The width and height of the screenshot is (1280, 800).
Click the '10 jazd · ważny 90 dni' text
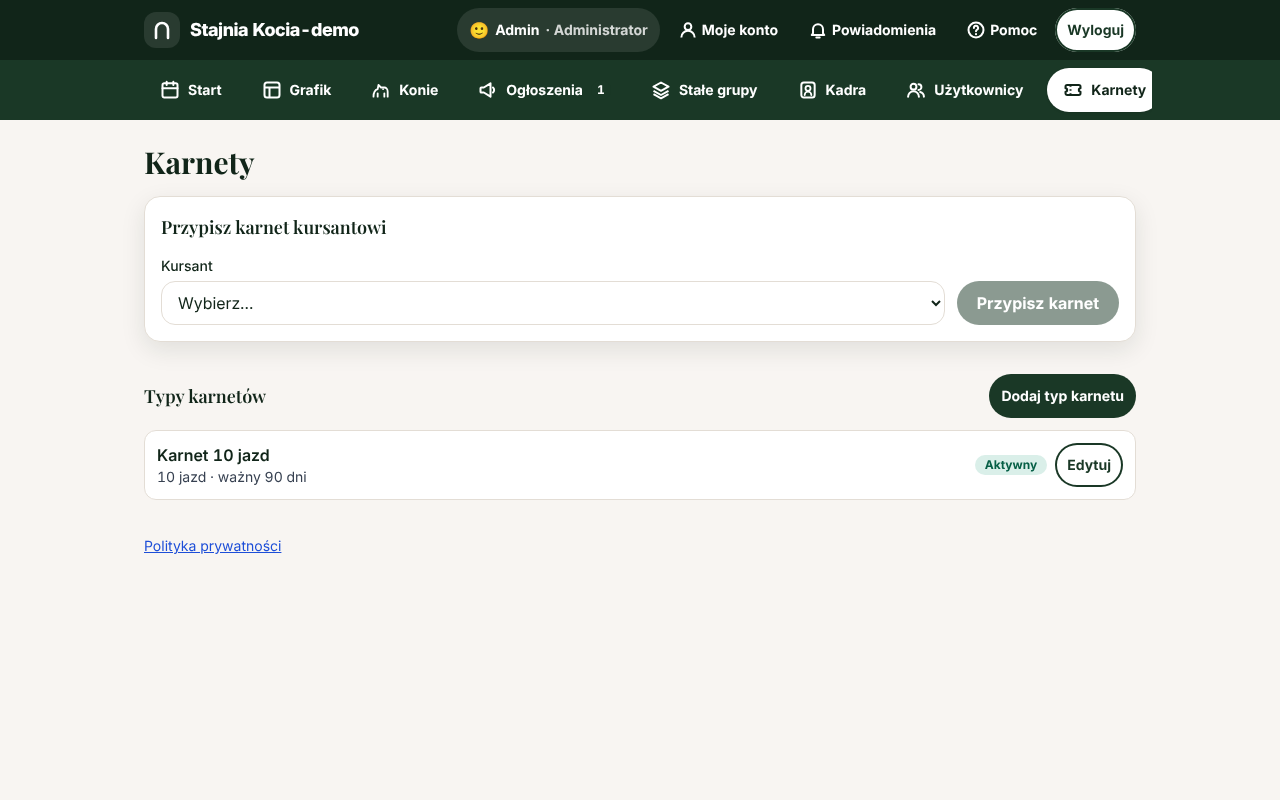[232, 477]
